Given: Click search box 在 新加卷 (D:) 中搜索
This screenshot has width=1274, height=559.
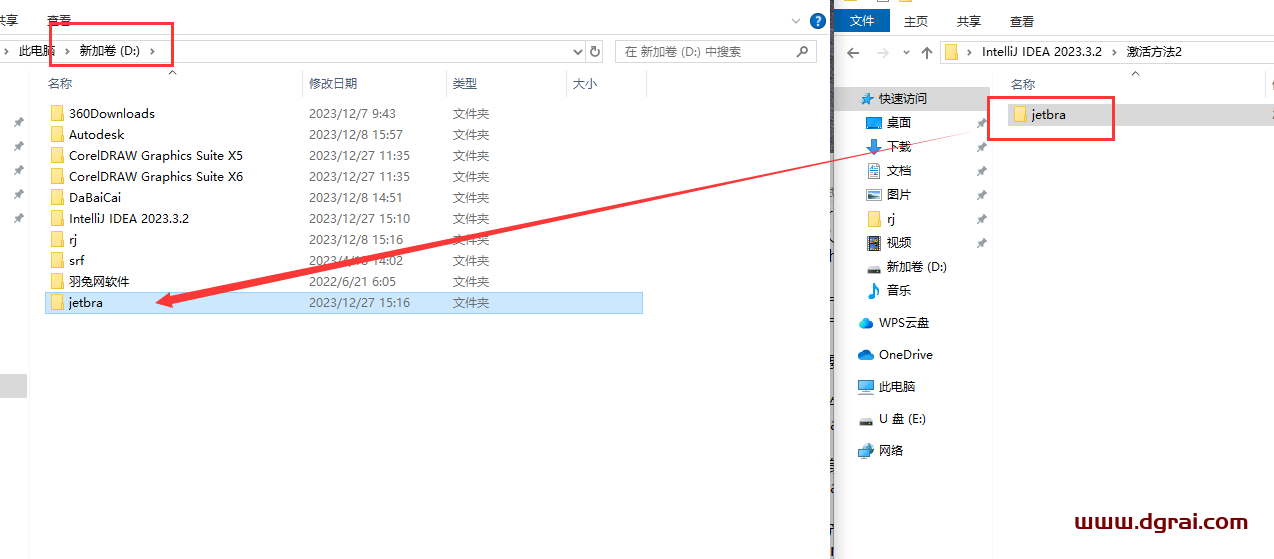Looking at the screenshot, I should pyautogui.click(x=716, y=51).
